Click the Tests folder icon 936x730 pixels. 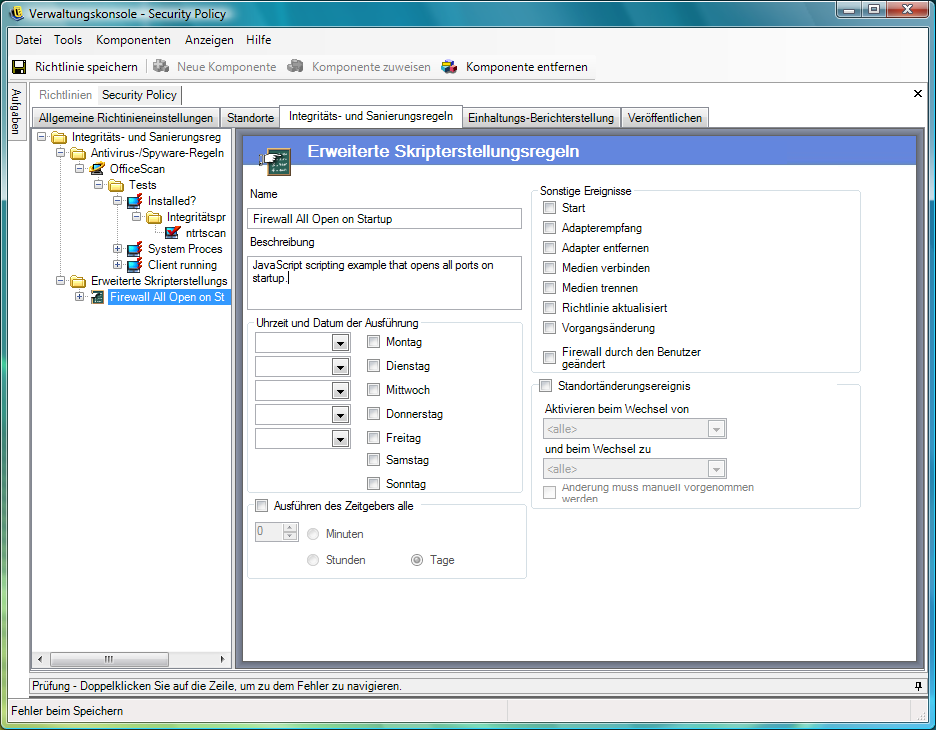coord(116,185)
